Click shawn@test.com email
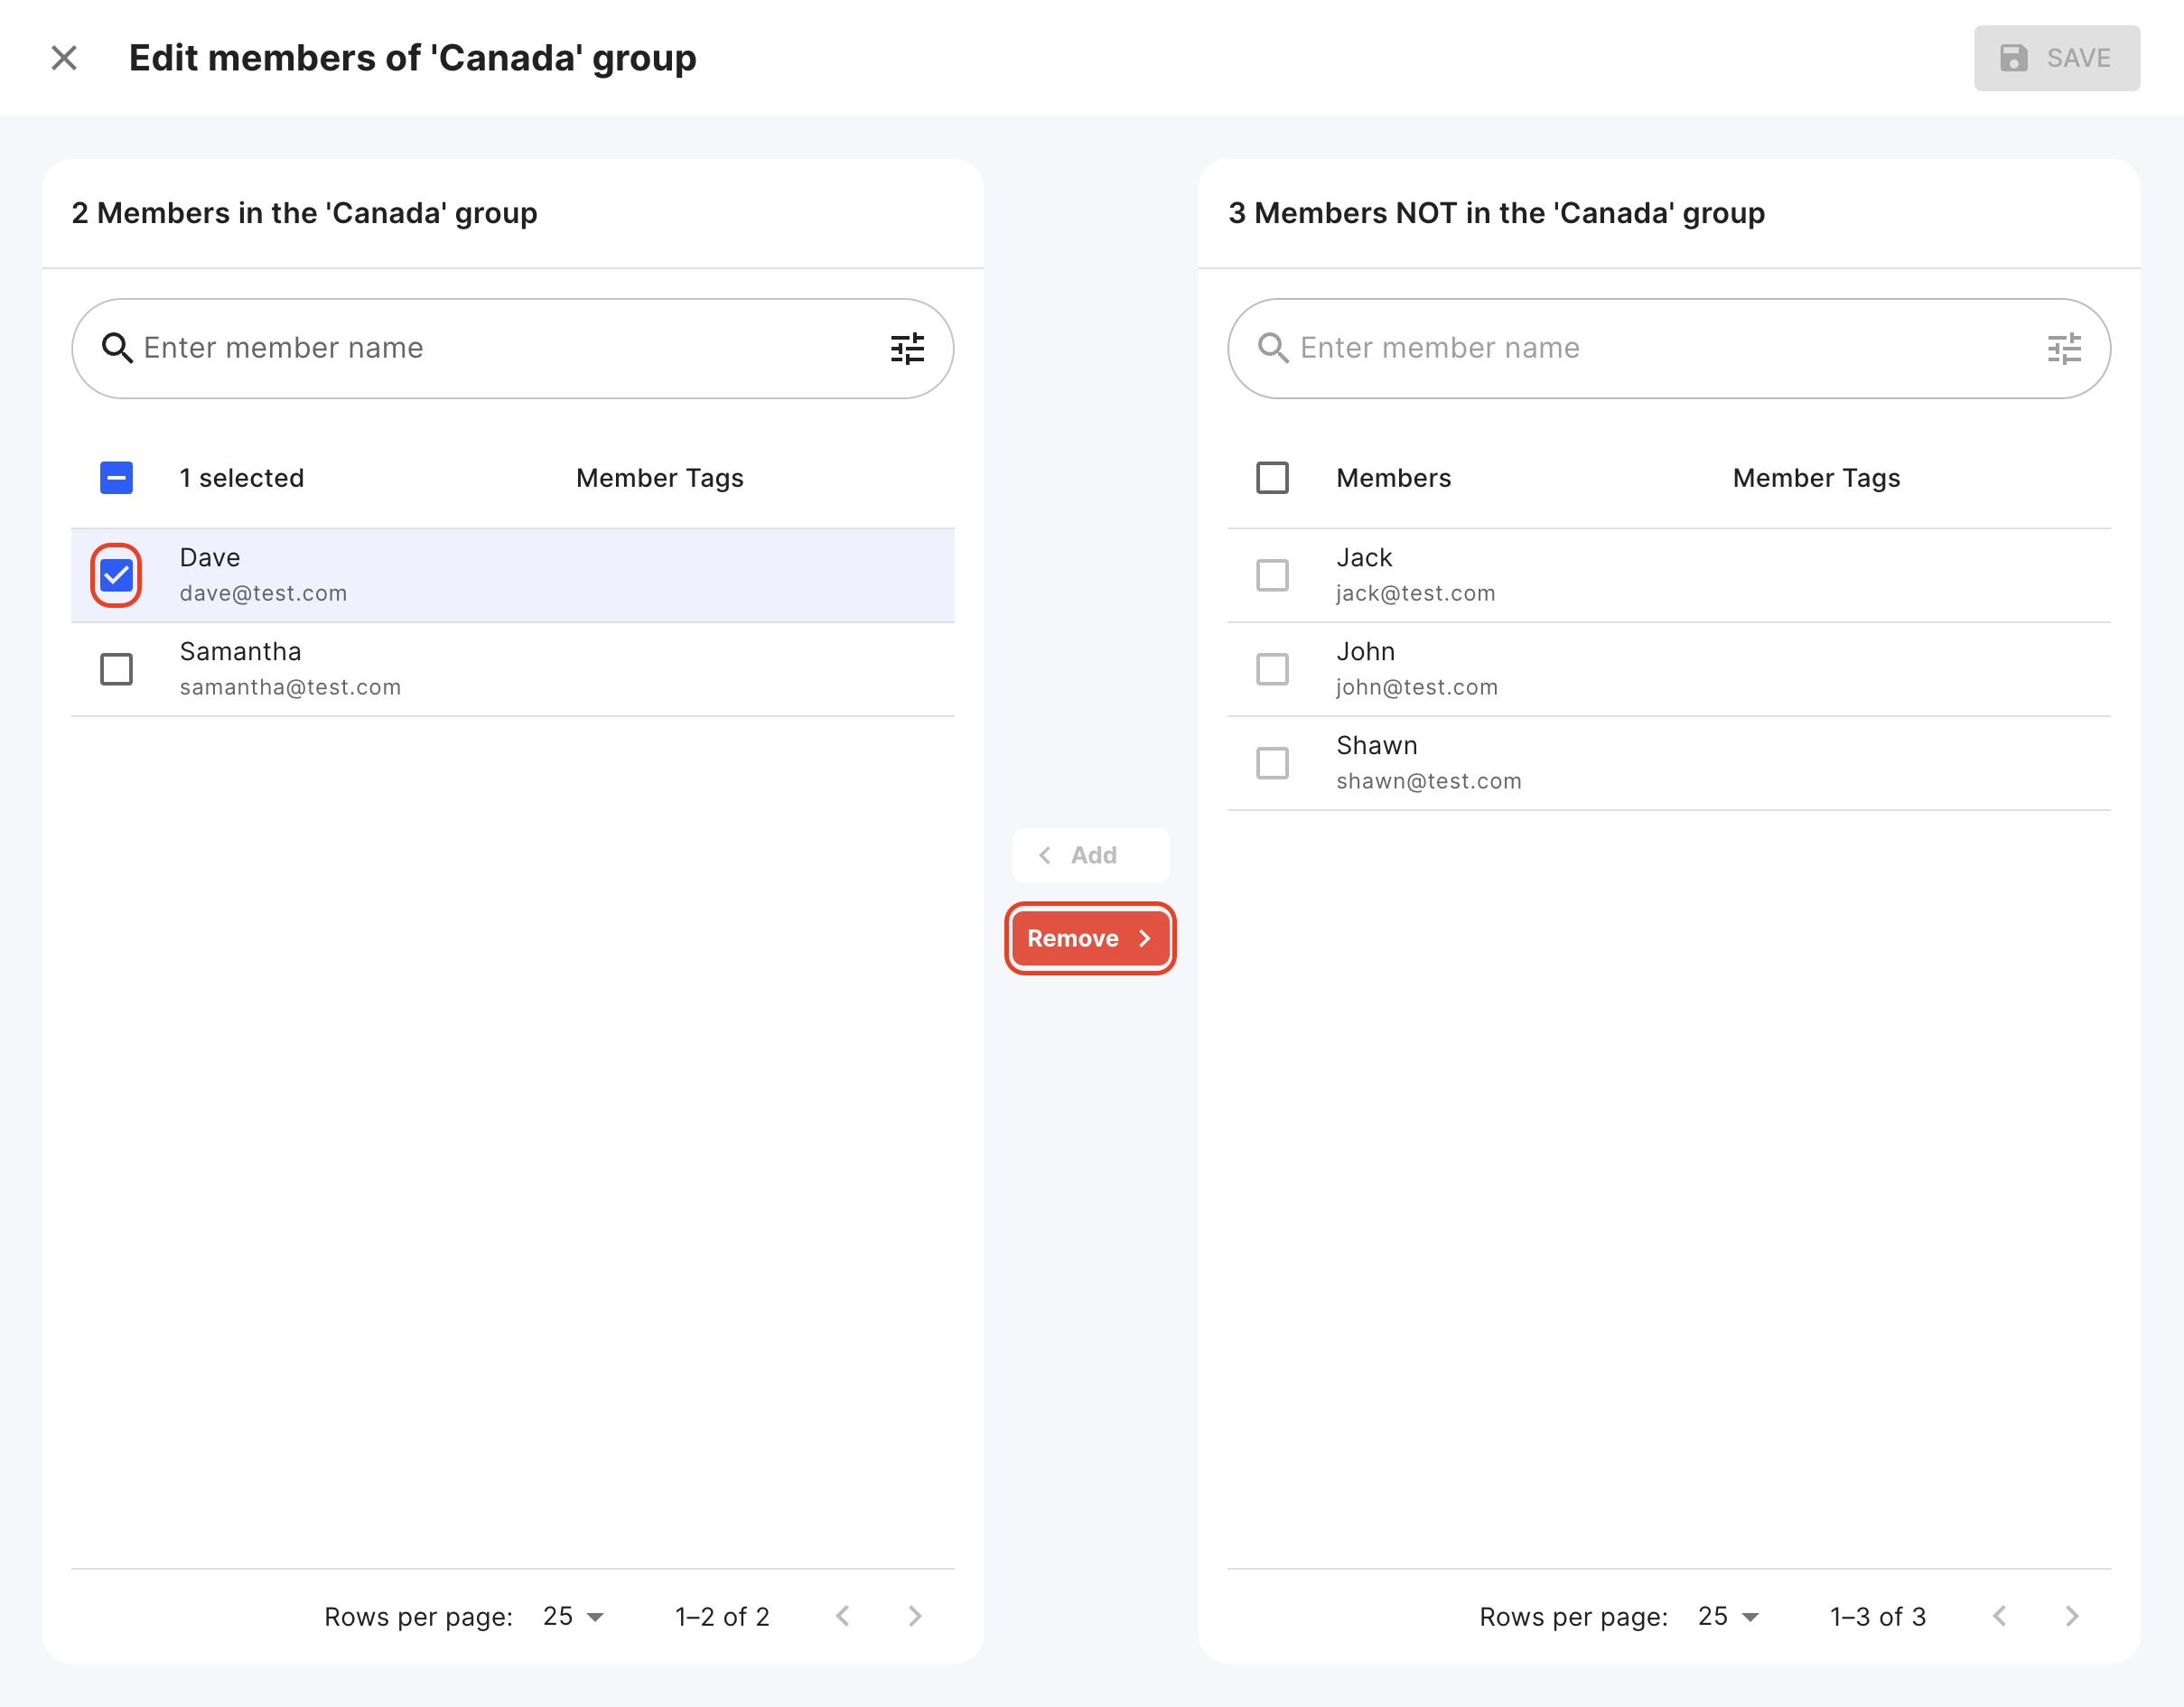Image resolution: width=2184 pixels, height=1707 pixels. tap(1429, 781)
